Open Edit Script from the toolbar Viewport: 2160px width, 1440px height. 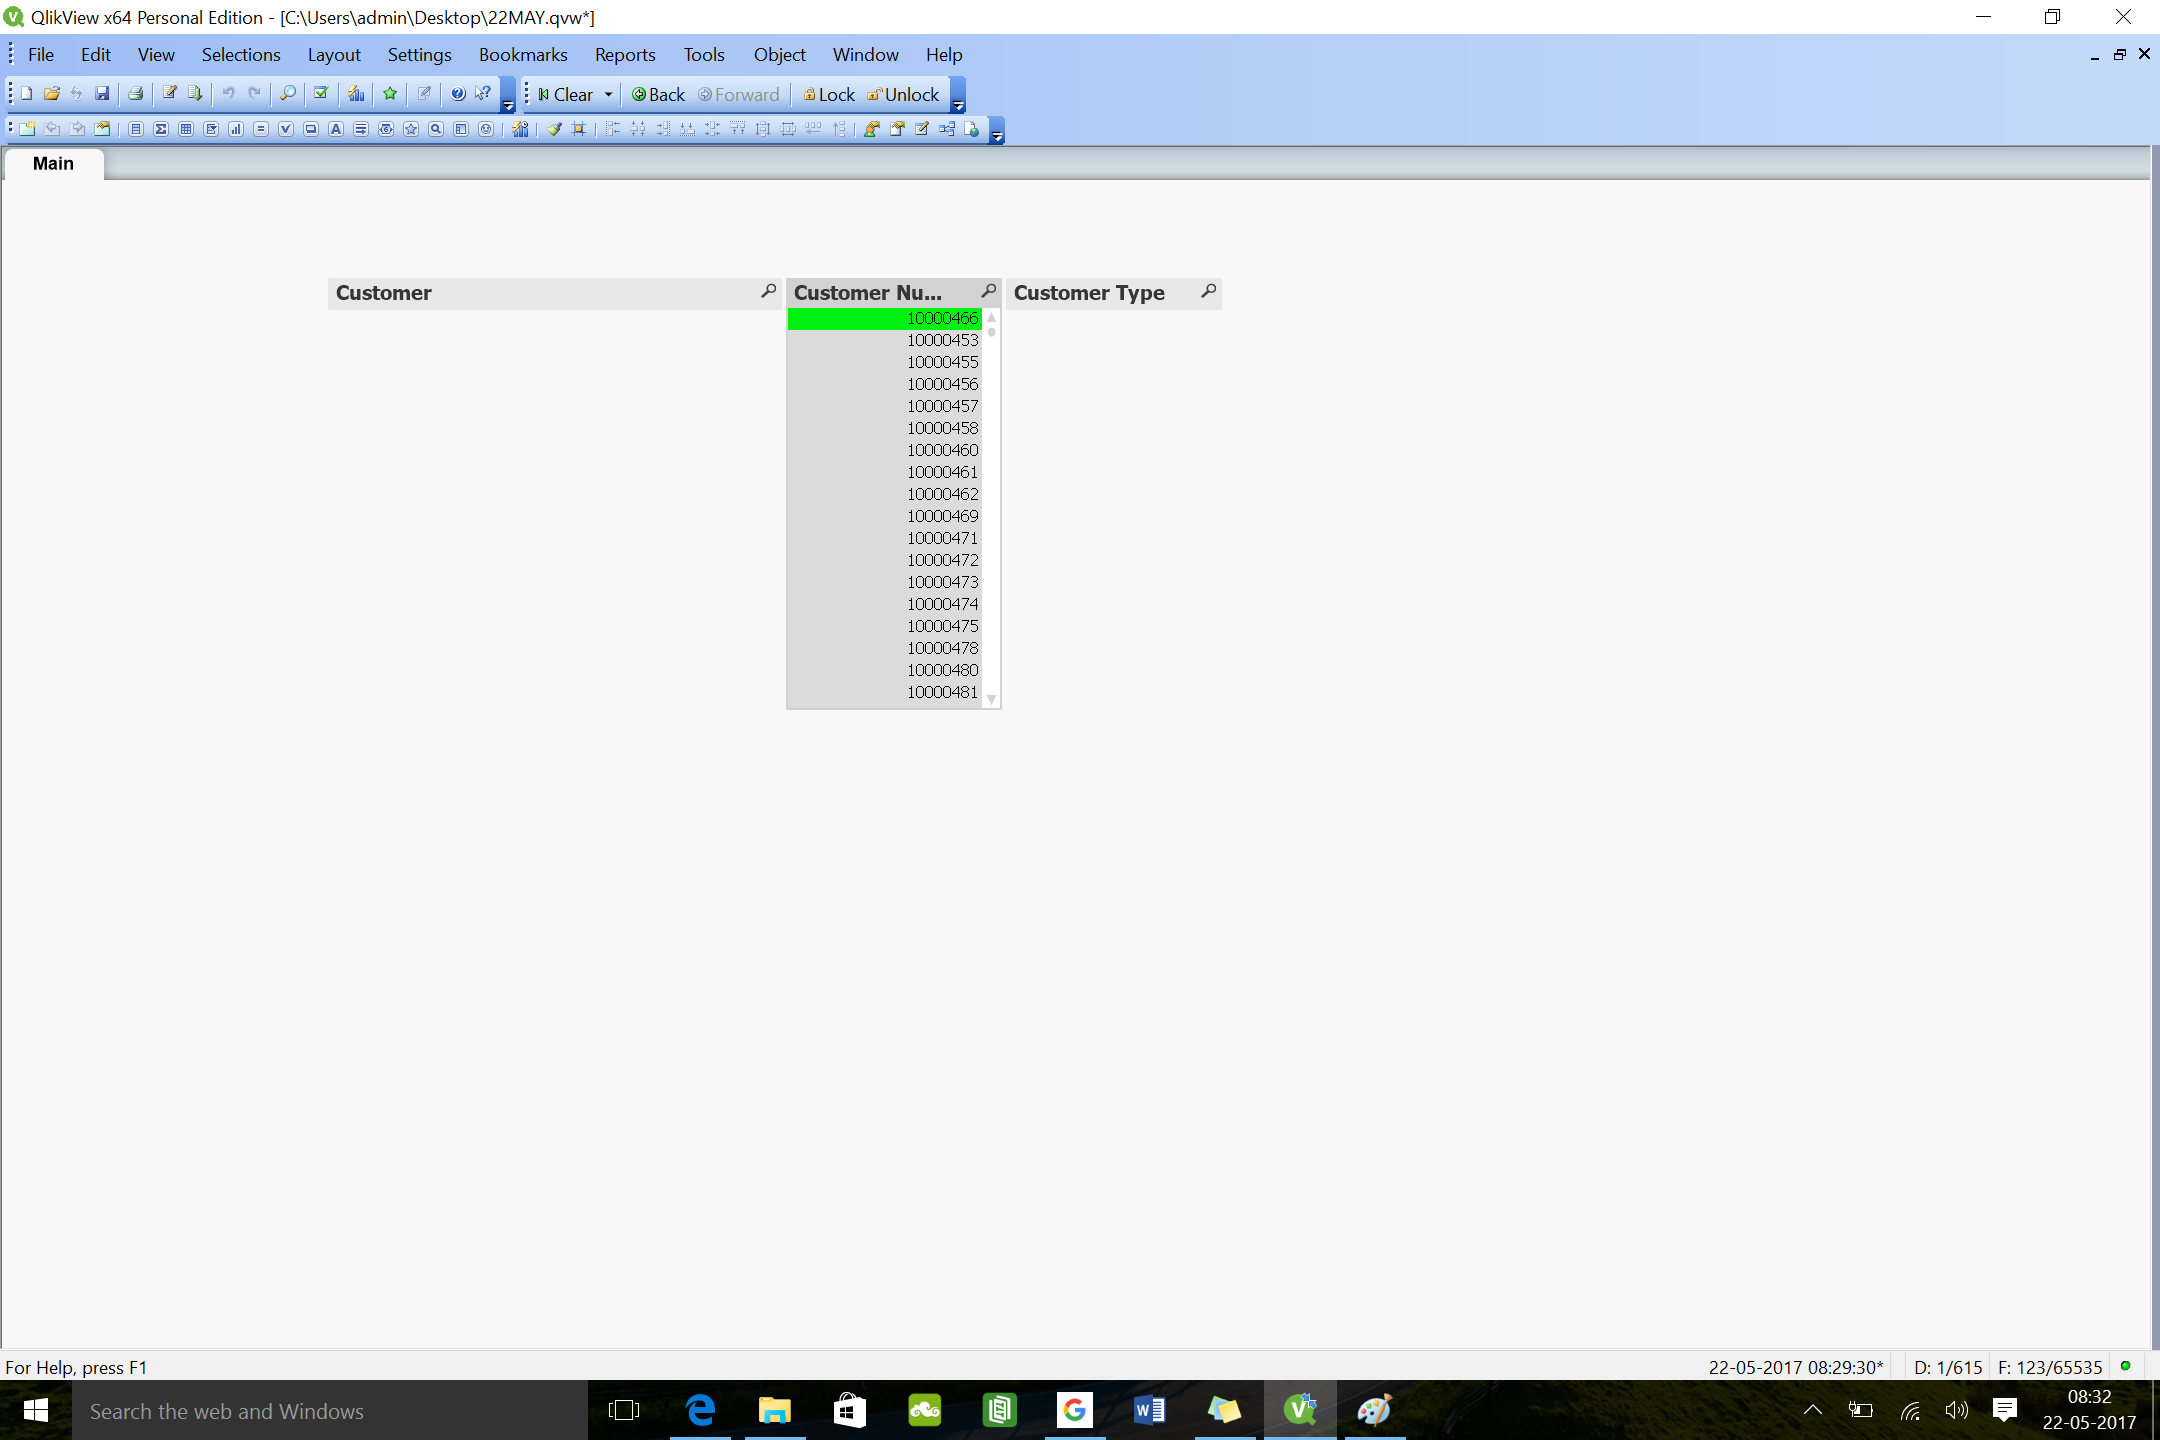(170, 94)
